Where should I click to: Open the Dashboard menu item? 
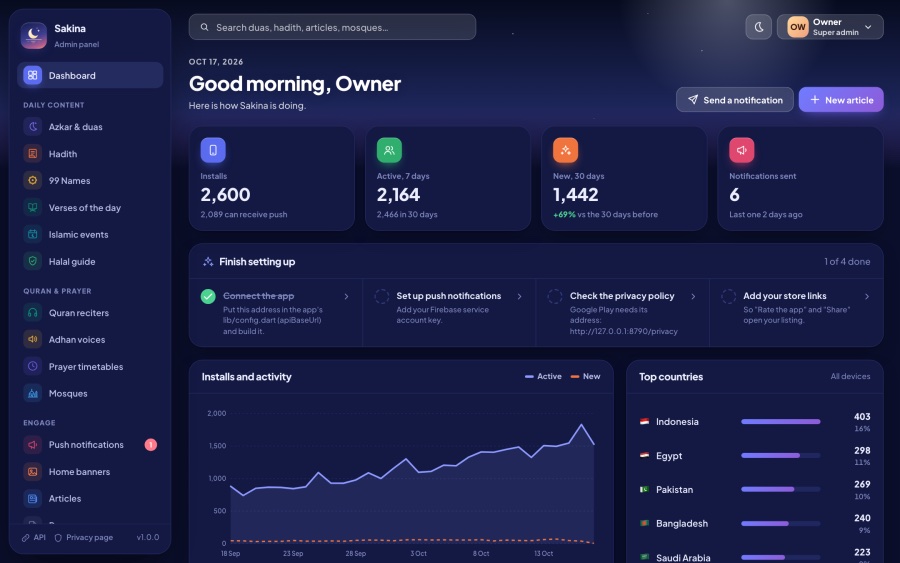(x=90, y=75)
